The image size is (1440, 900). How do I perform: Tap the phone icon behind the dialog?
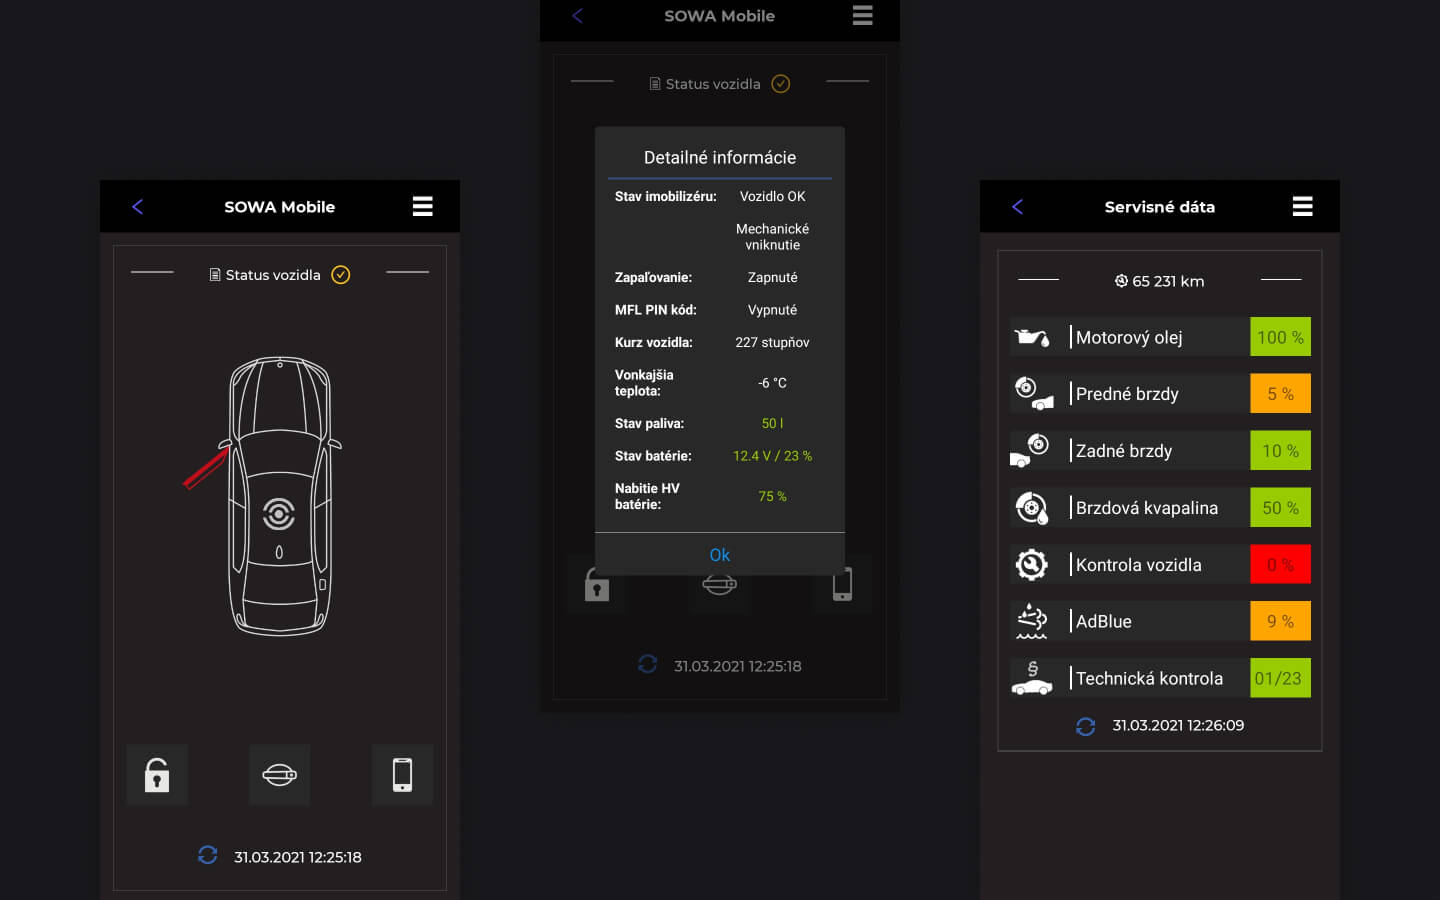[843, 584]
